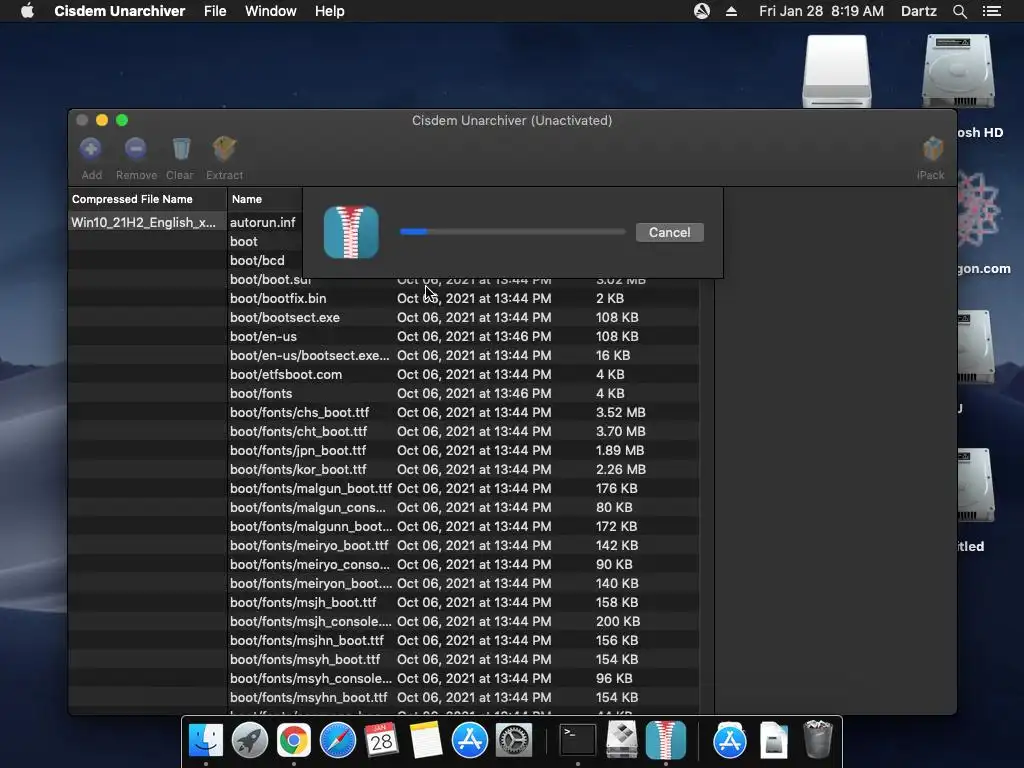Click the Dartz user menu
Image resolution: width=1024 pixels, height=768 pixels.
click(918, 11)
